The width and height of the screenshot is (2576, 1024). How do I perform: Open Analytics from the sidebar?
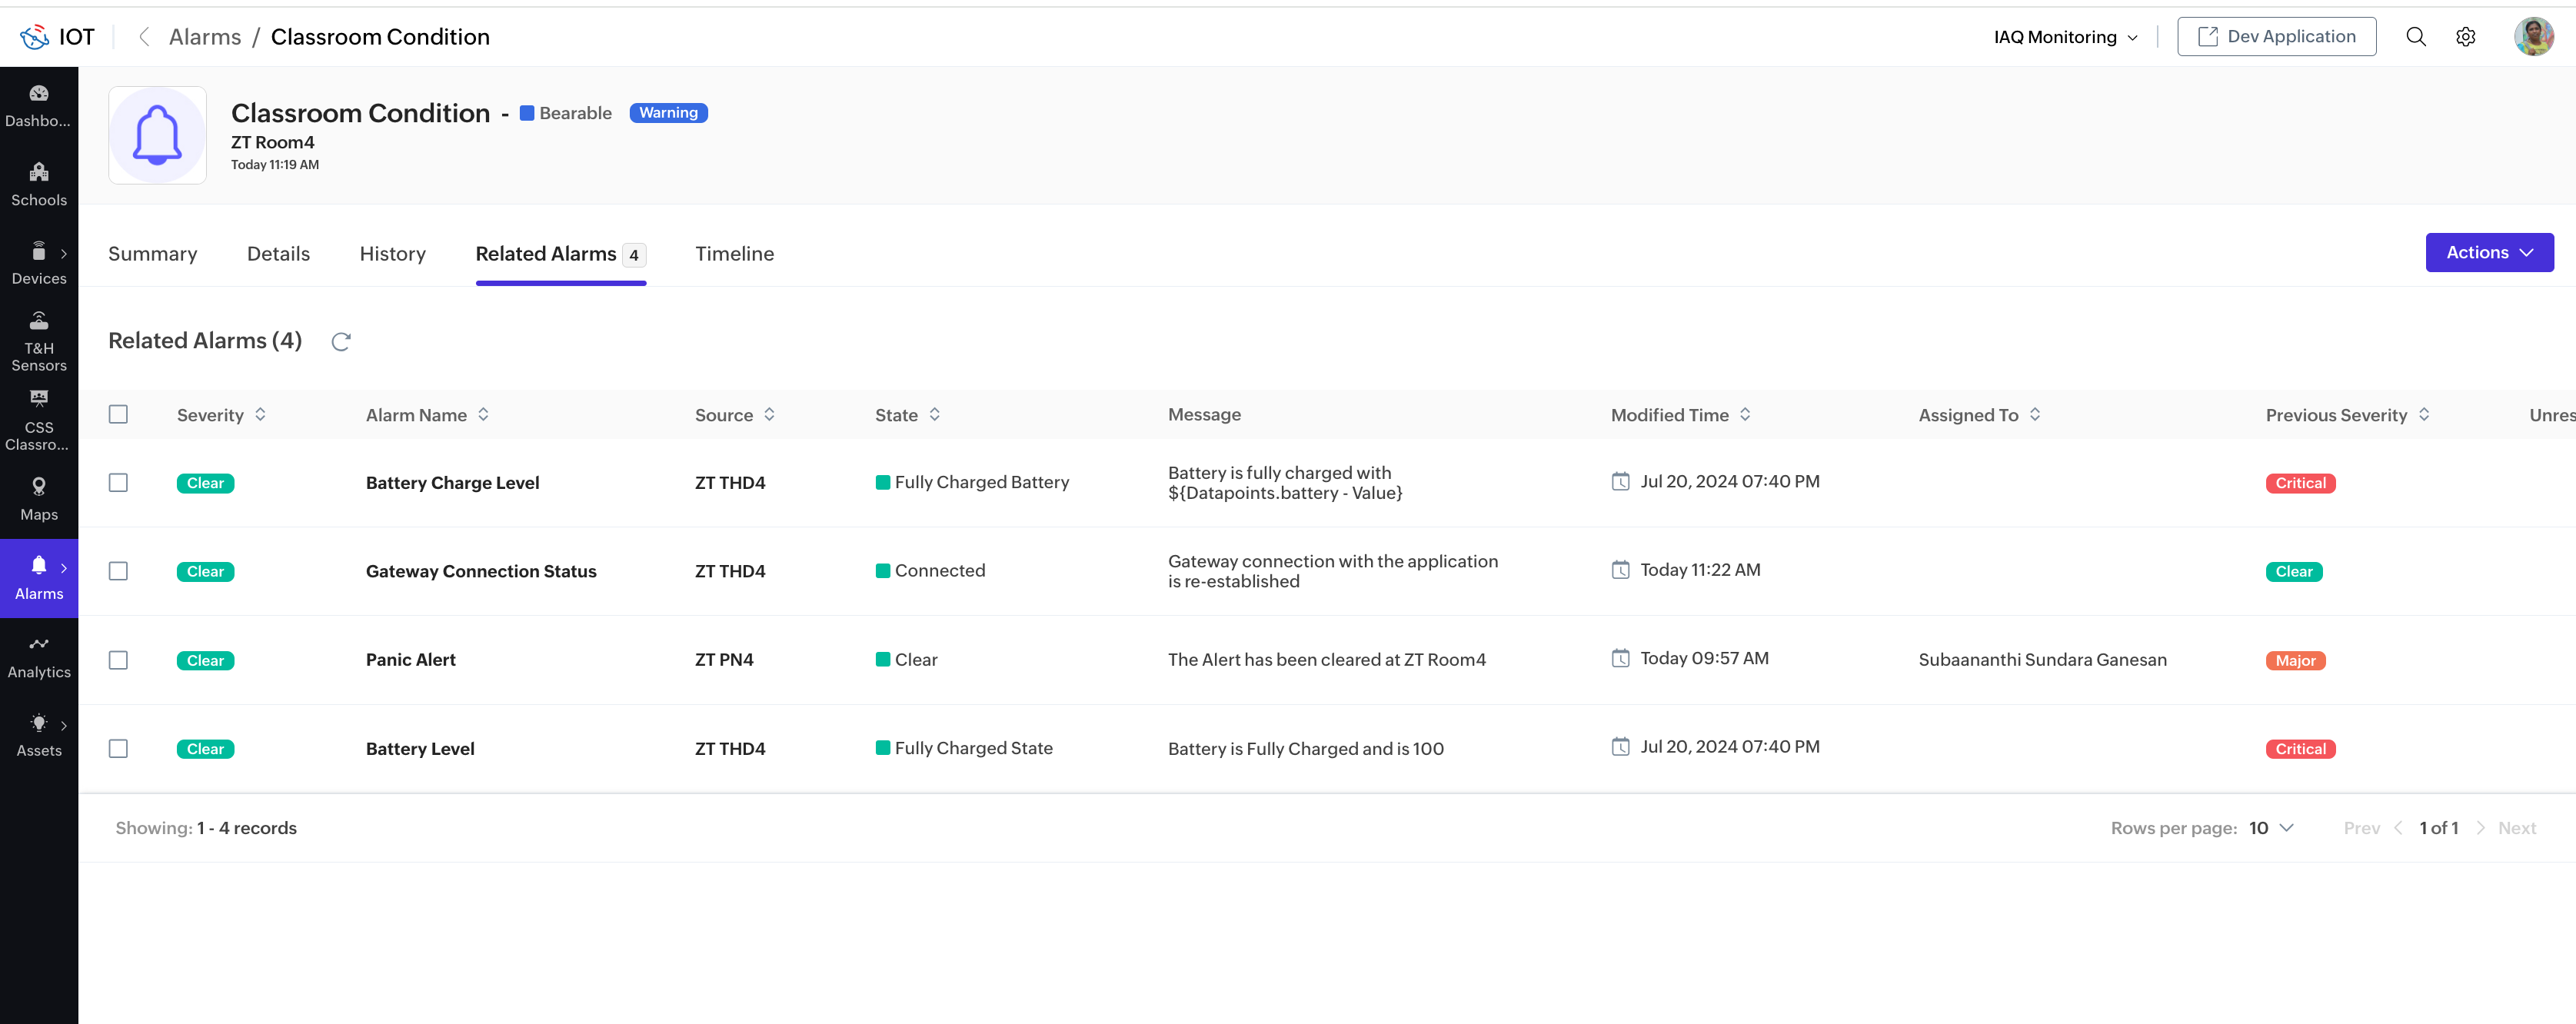click(38, 656)
